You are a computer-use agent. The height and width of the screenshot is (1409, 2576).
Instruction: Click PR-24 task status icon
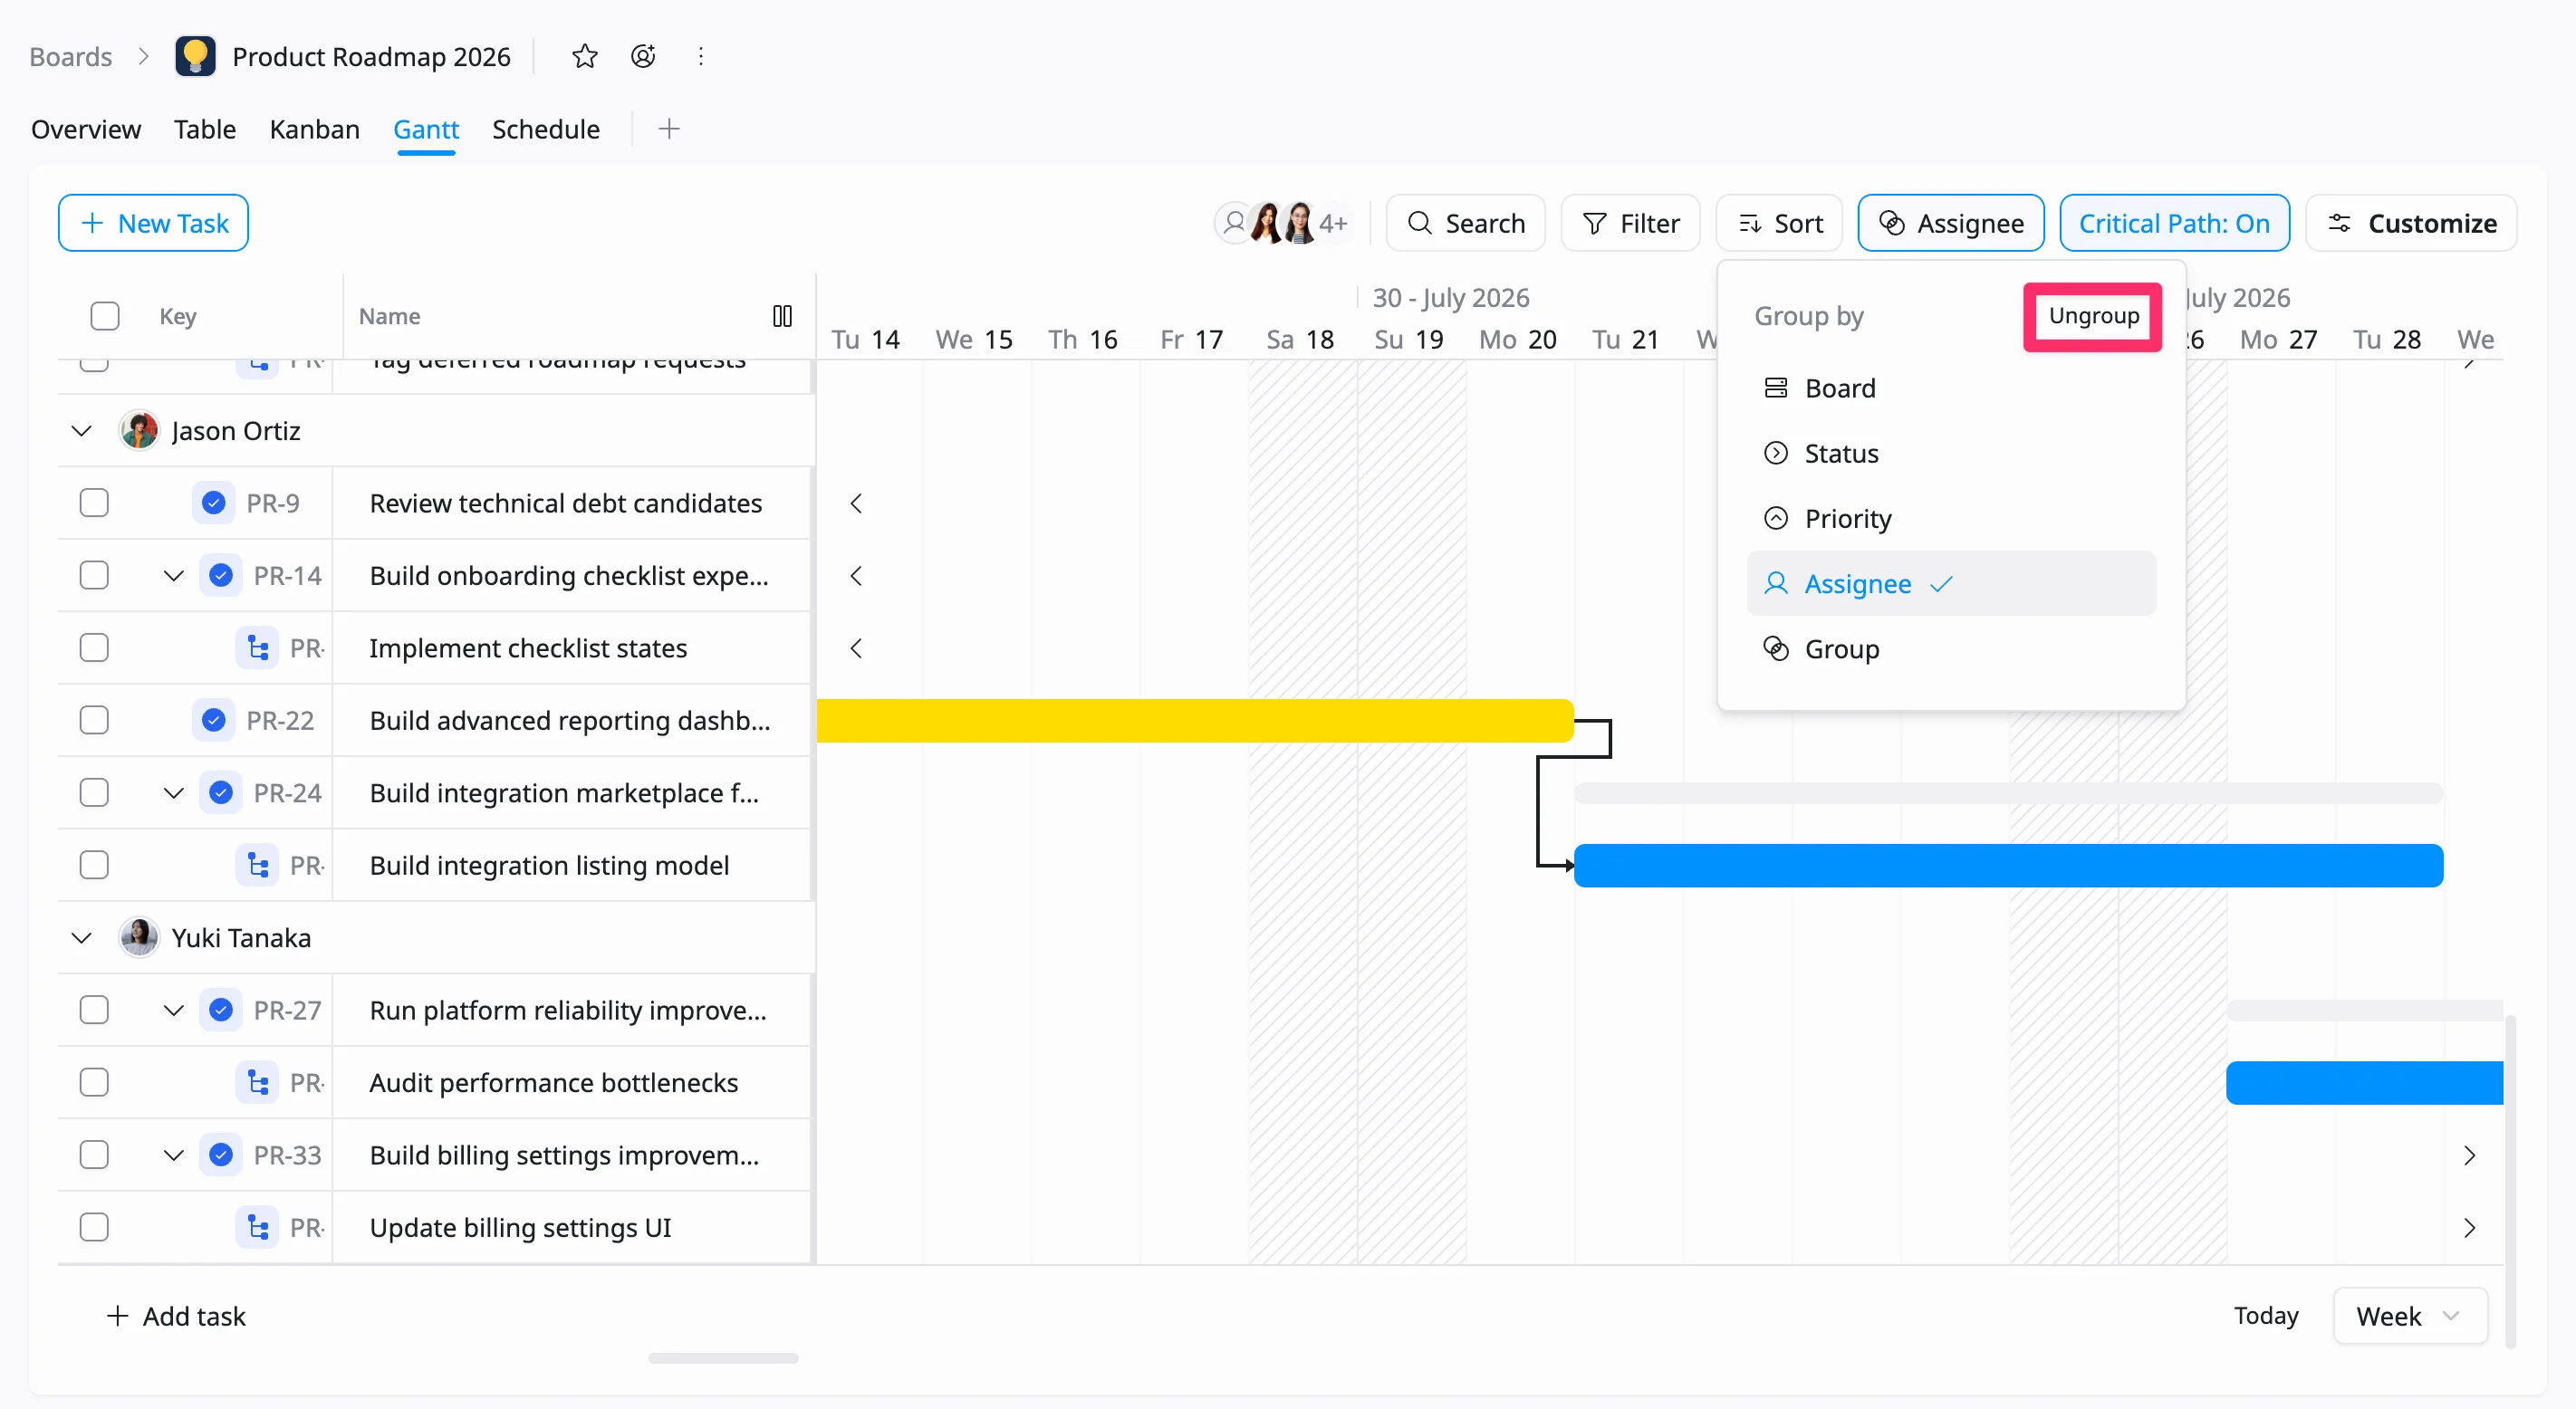point(221,792)
